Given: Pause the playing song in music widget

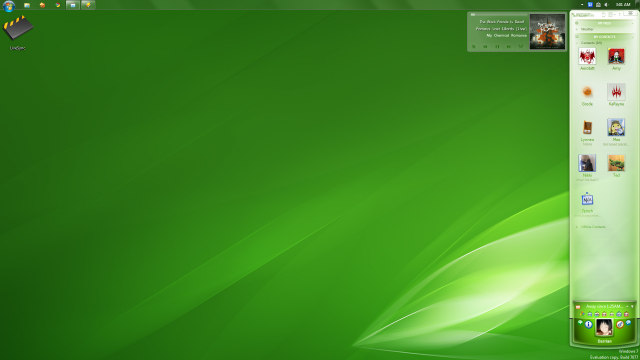Looking at the screenshot, I should 497,47.
